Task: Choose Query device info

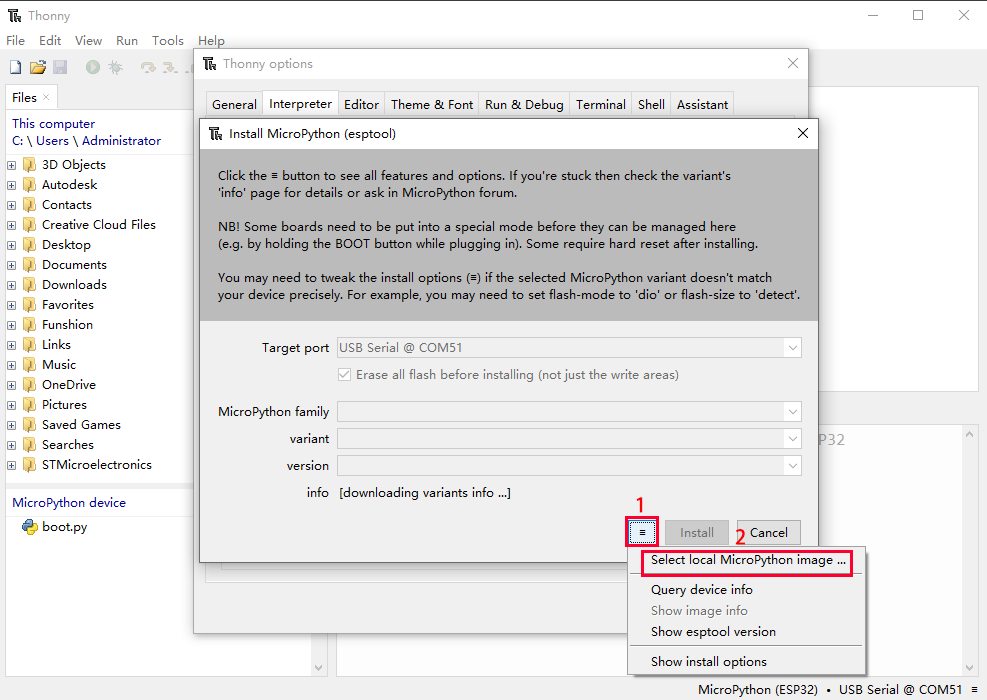Action: click(x=701, y=590)
